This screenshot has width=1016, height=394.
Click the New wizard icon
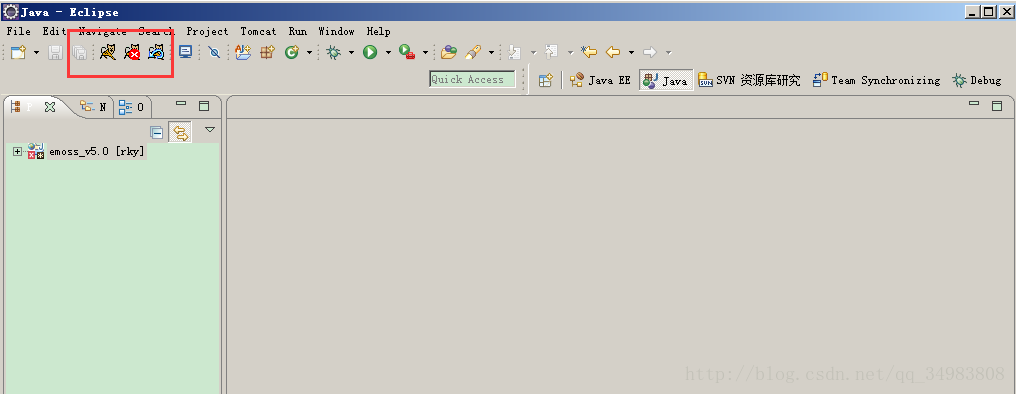pos(17,52)
